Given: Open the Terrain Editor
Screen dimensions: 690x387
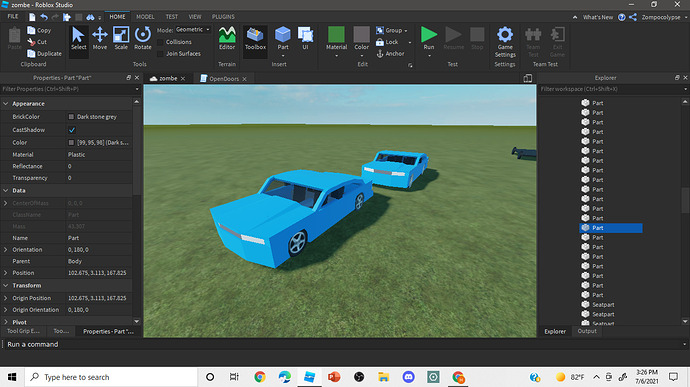Looking at the screenshot, I should 227,39.
